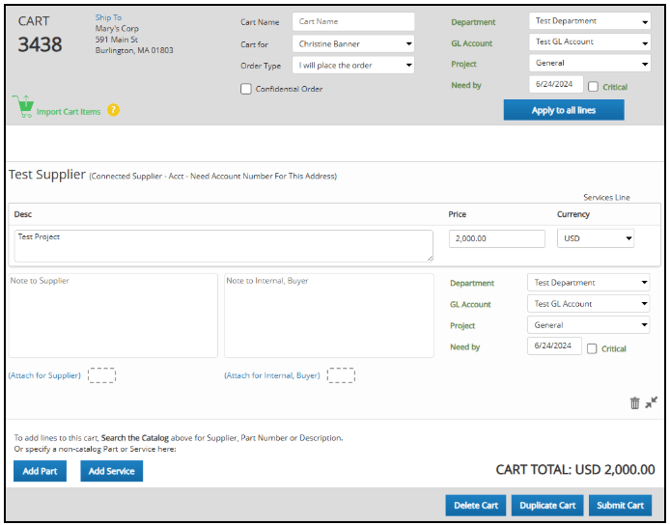Screen dimensions: 670x525
Task: Click the Attach for Internal, Buyer dashed box
Action: coord(341,376)
